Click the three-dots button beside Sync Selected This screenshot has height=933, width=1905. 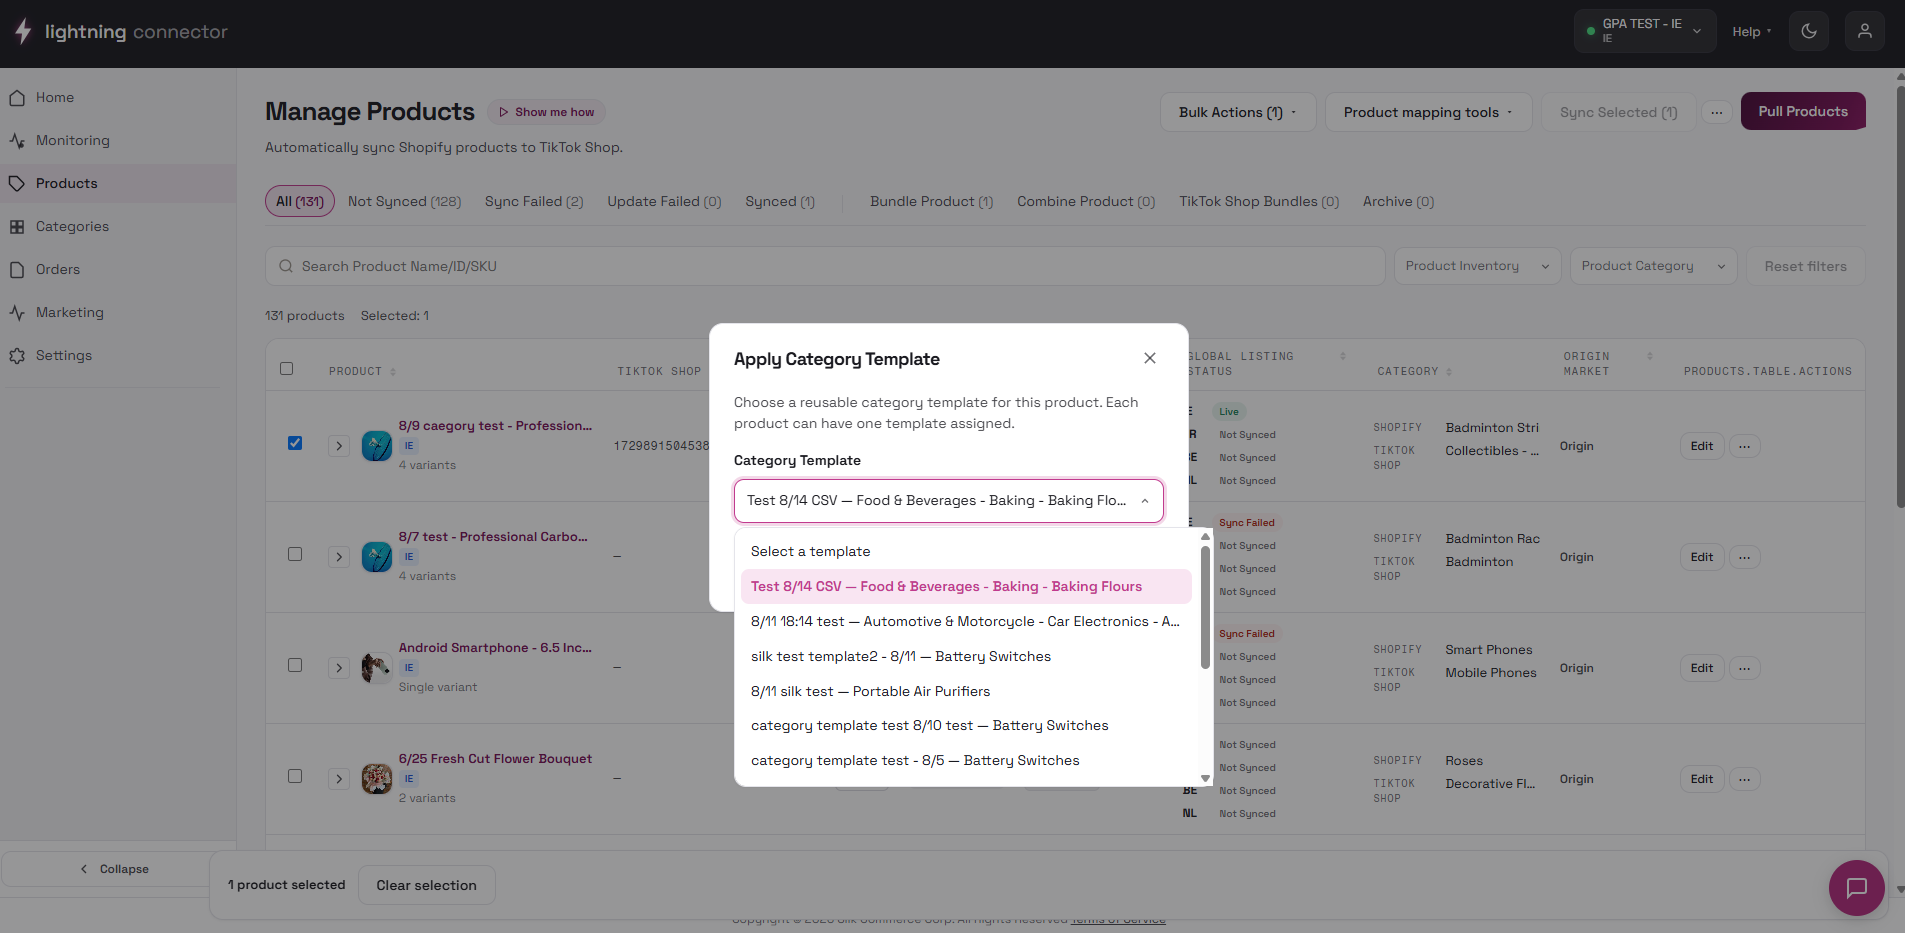(x=1717, y=112)
